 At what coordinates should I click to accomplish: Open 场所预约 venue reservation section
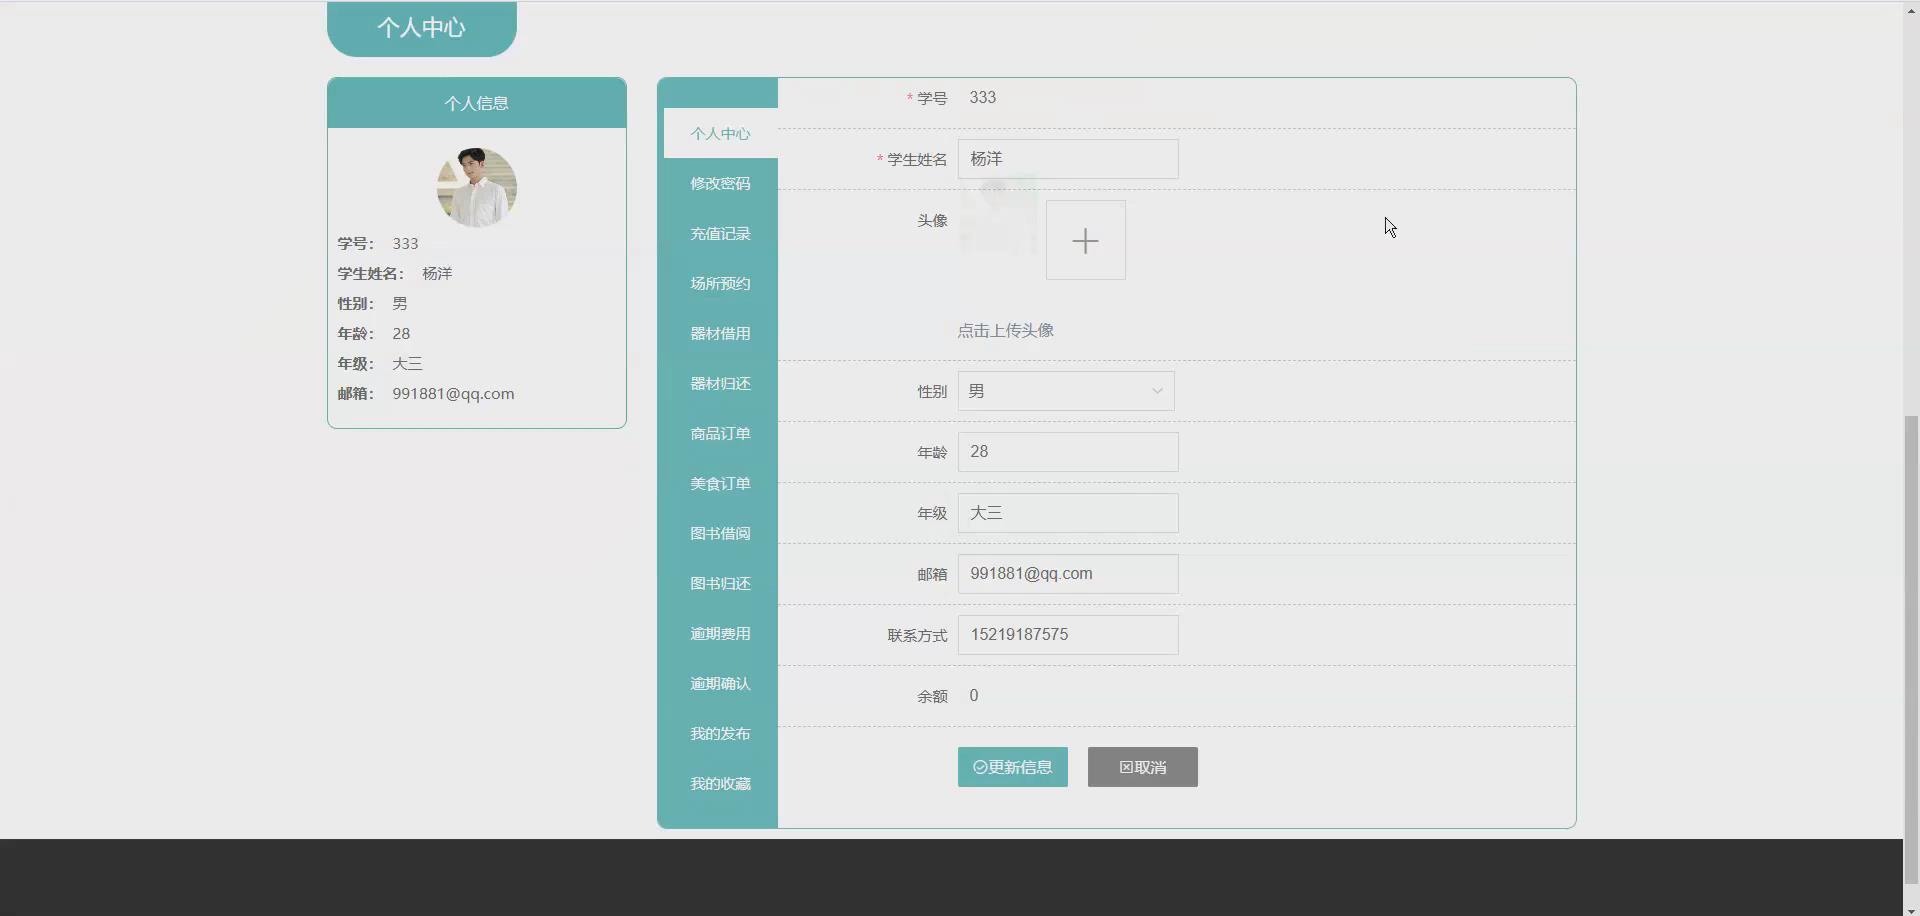pos(719,283)
